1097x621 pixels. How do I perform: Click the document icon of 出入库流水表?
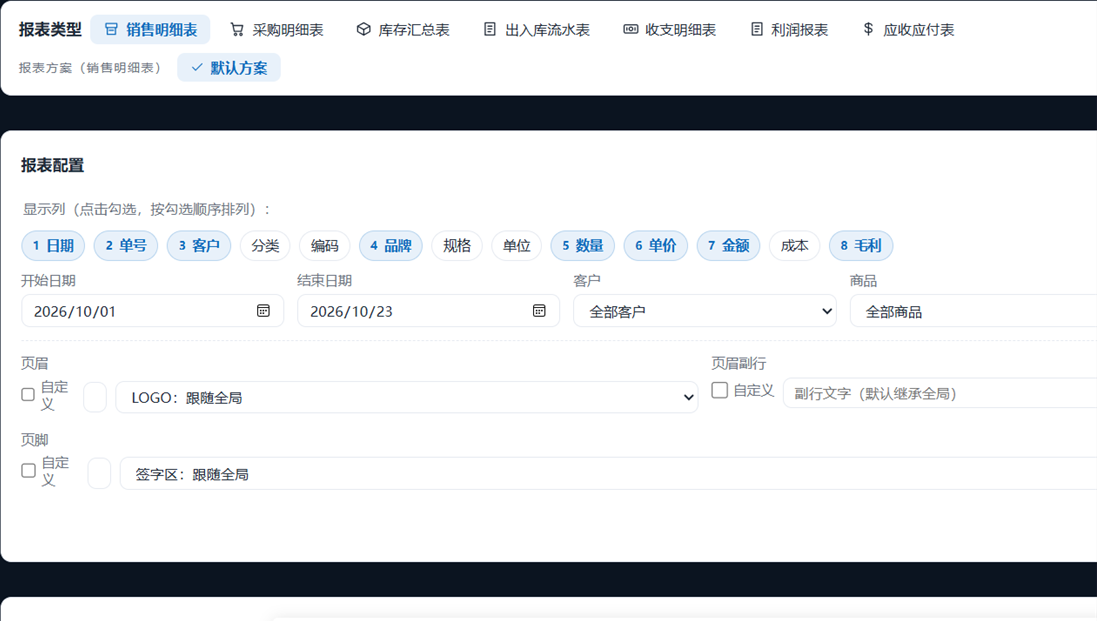click(490, 29)
